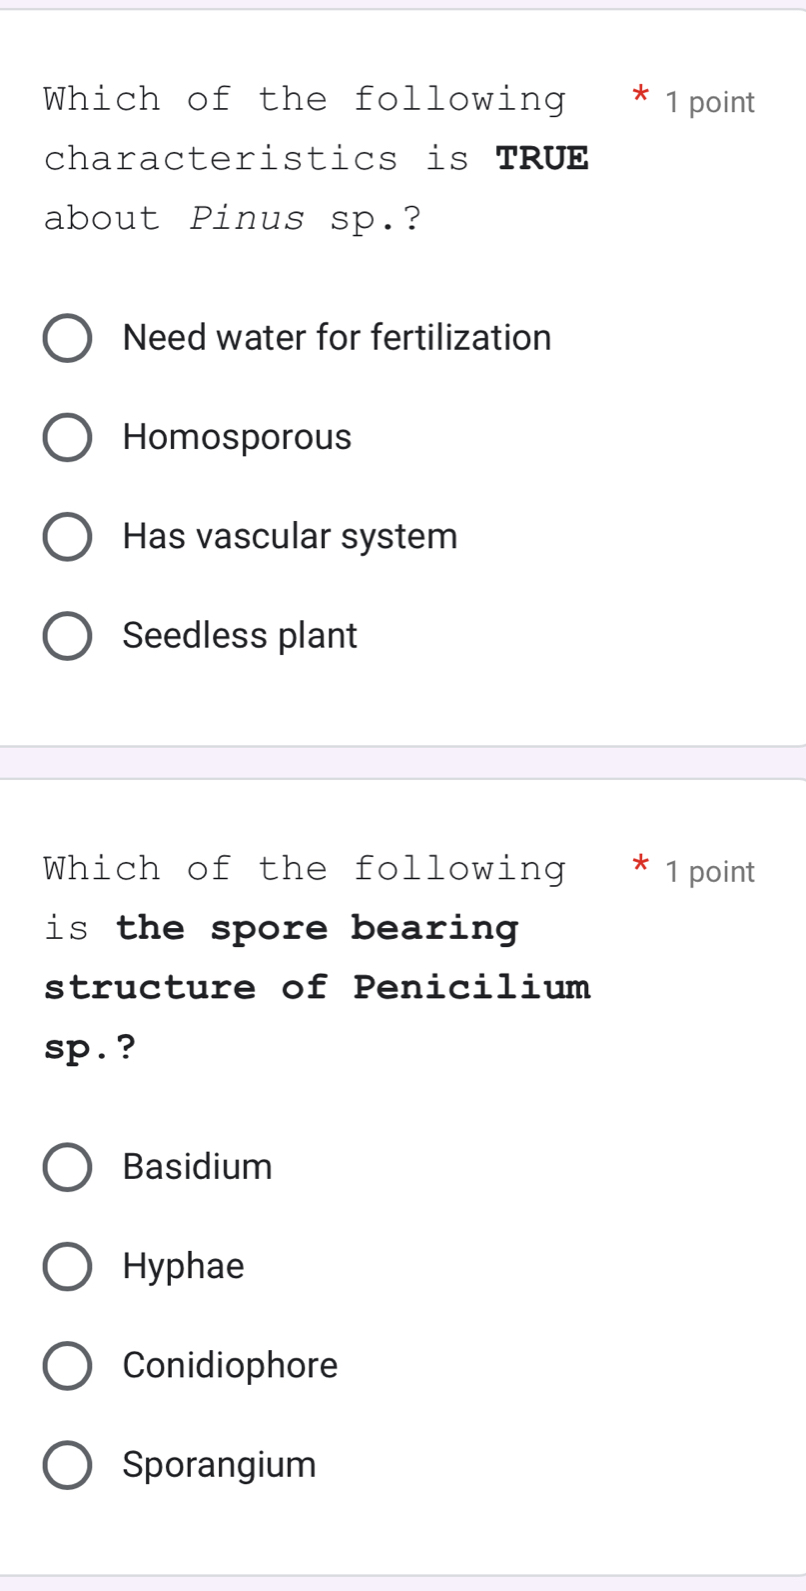
Task: Pick the 'Has vascular system' radio circle
Action: 67,537
